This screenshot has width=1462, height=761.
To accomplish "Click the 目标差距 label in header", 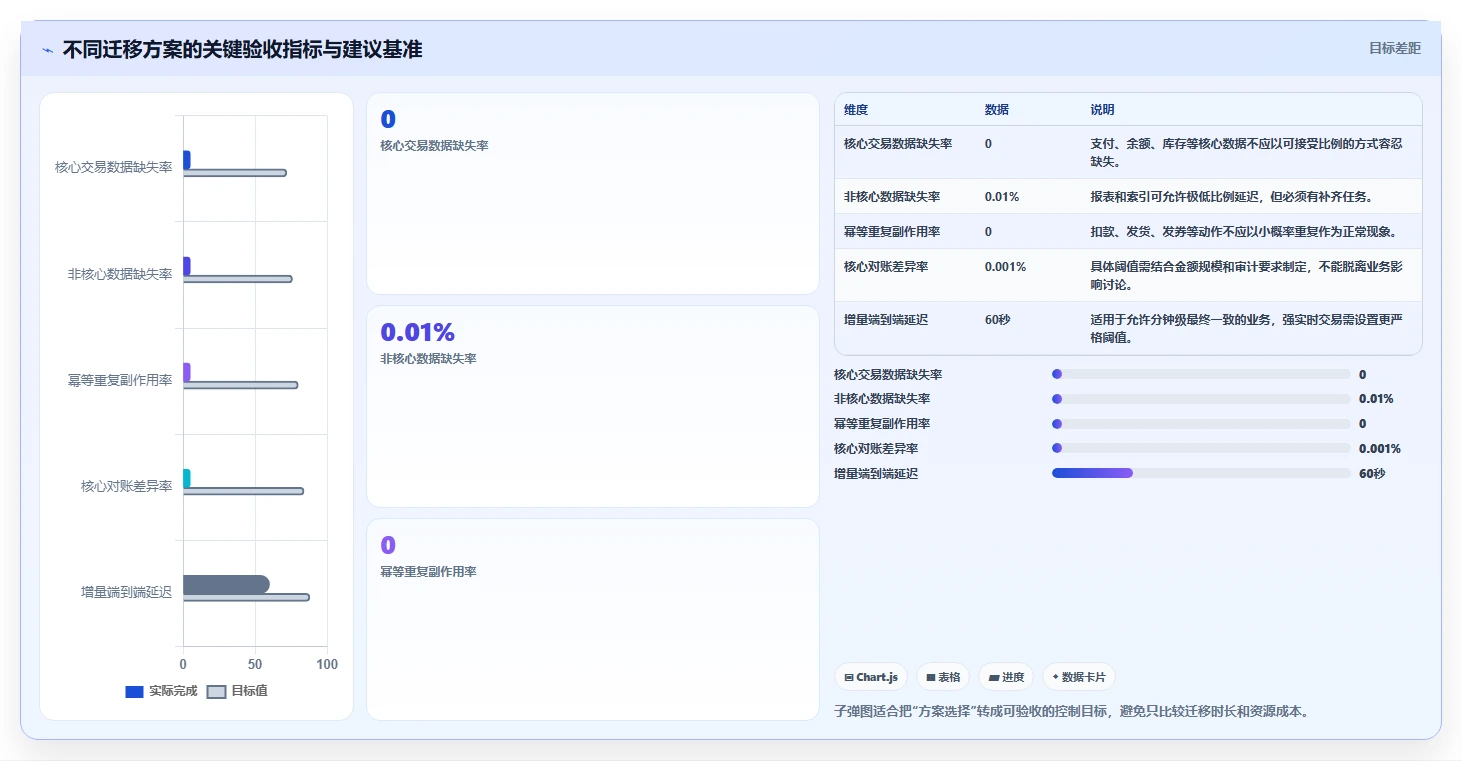I will click(x=1394, y=48).
